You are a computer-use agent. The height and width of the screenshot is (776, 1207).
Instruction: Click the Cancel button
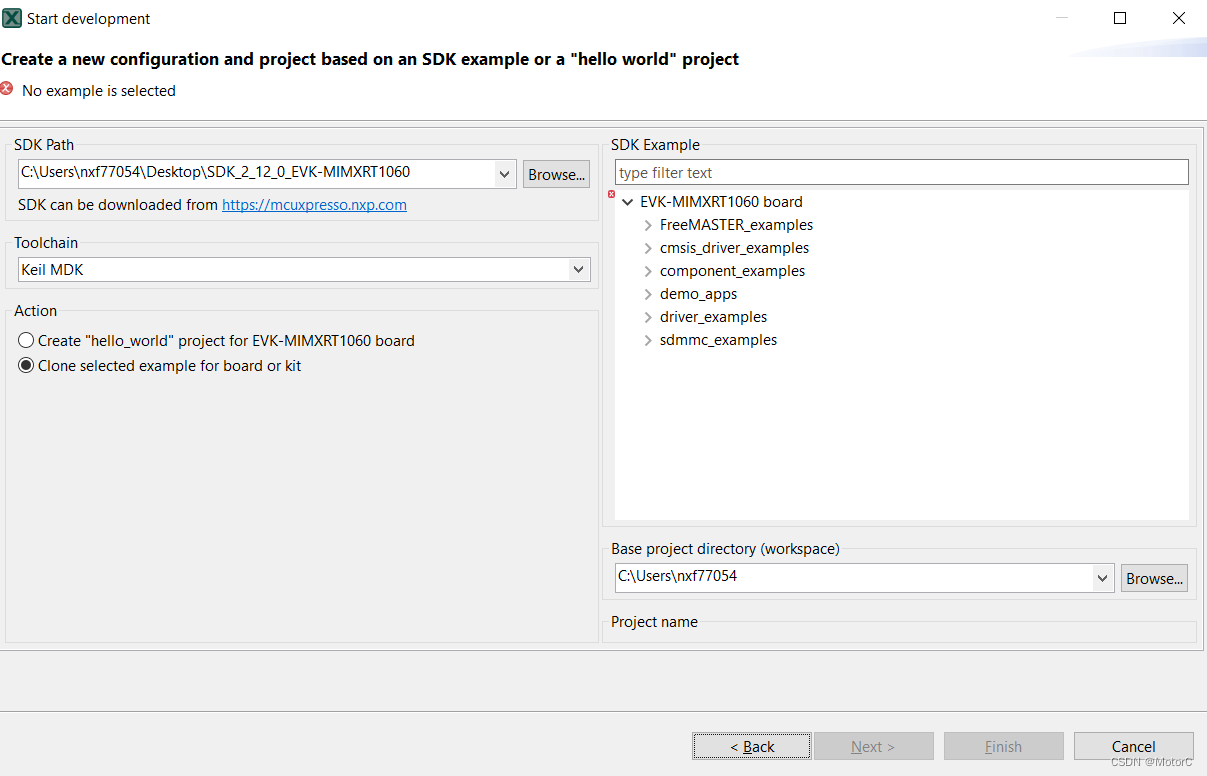(x=1134, y=746)
